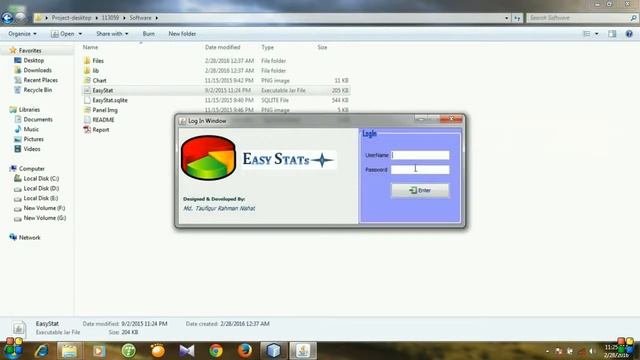Click the Username input field
Screen dimensions: 640x360
420,155
